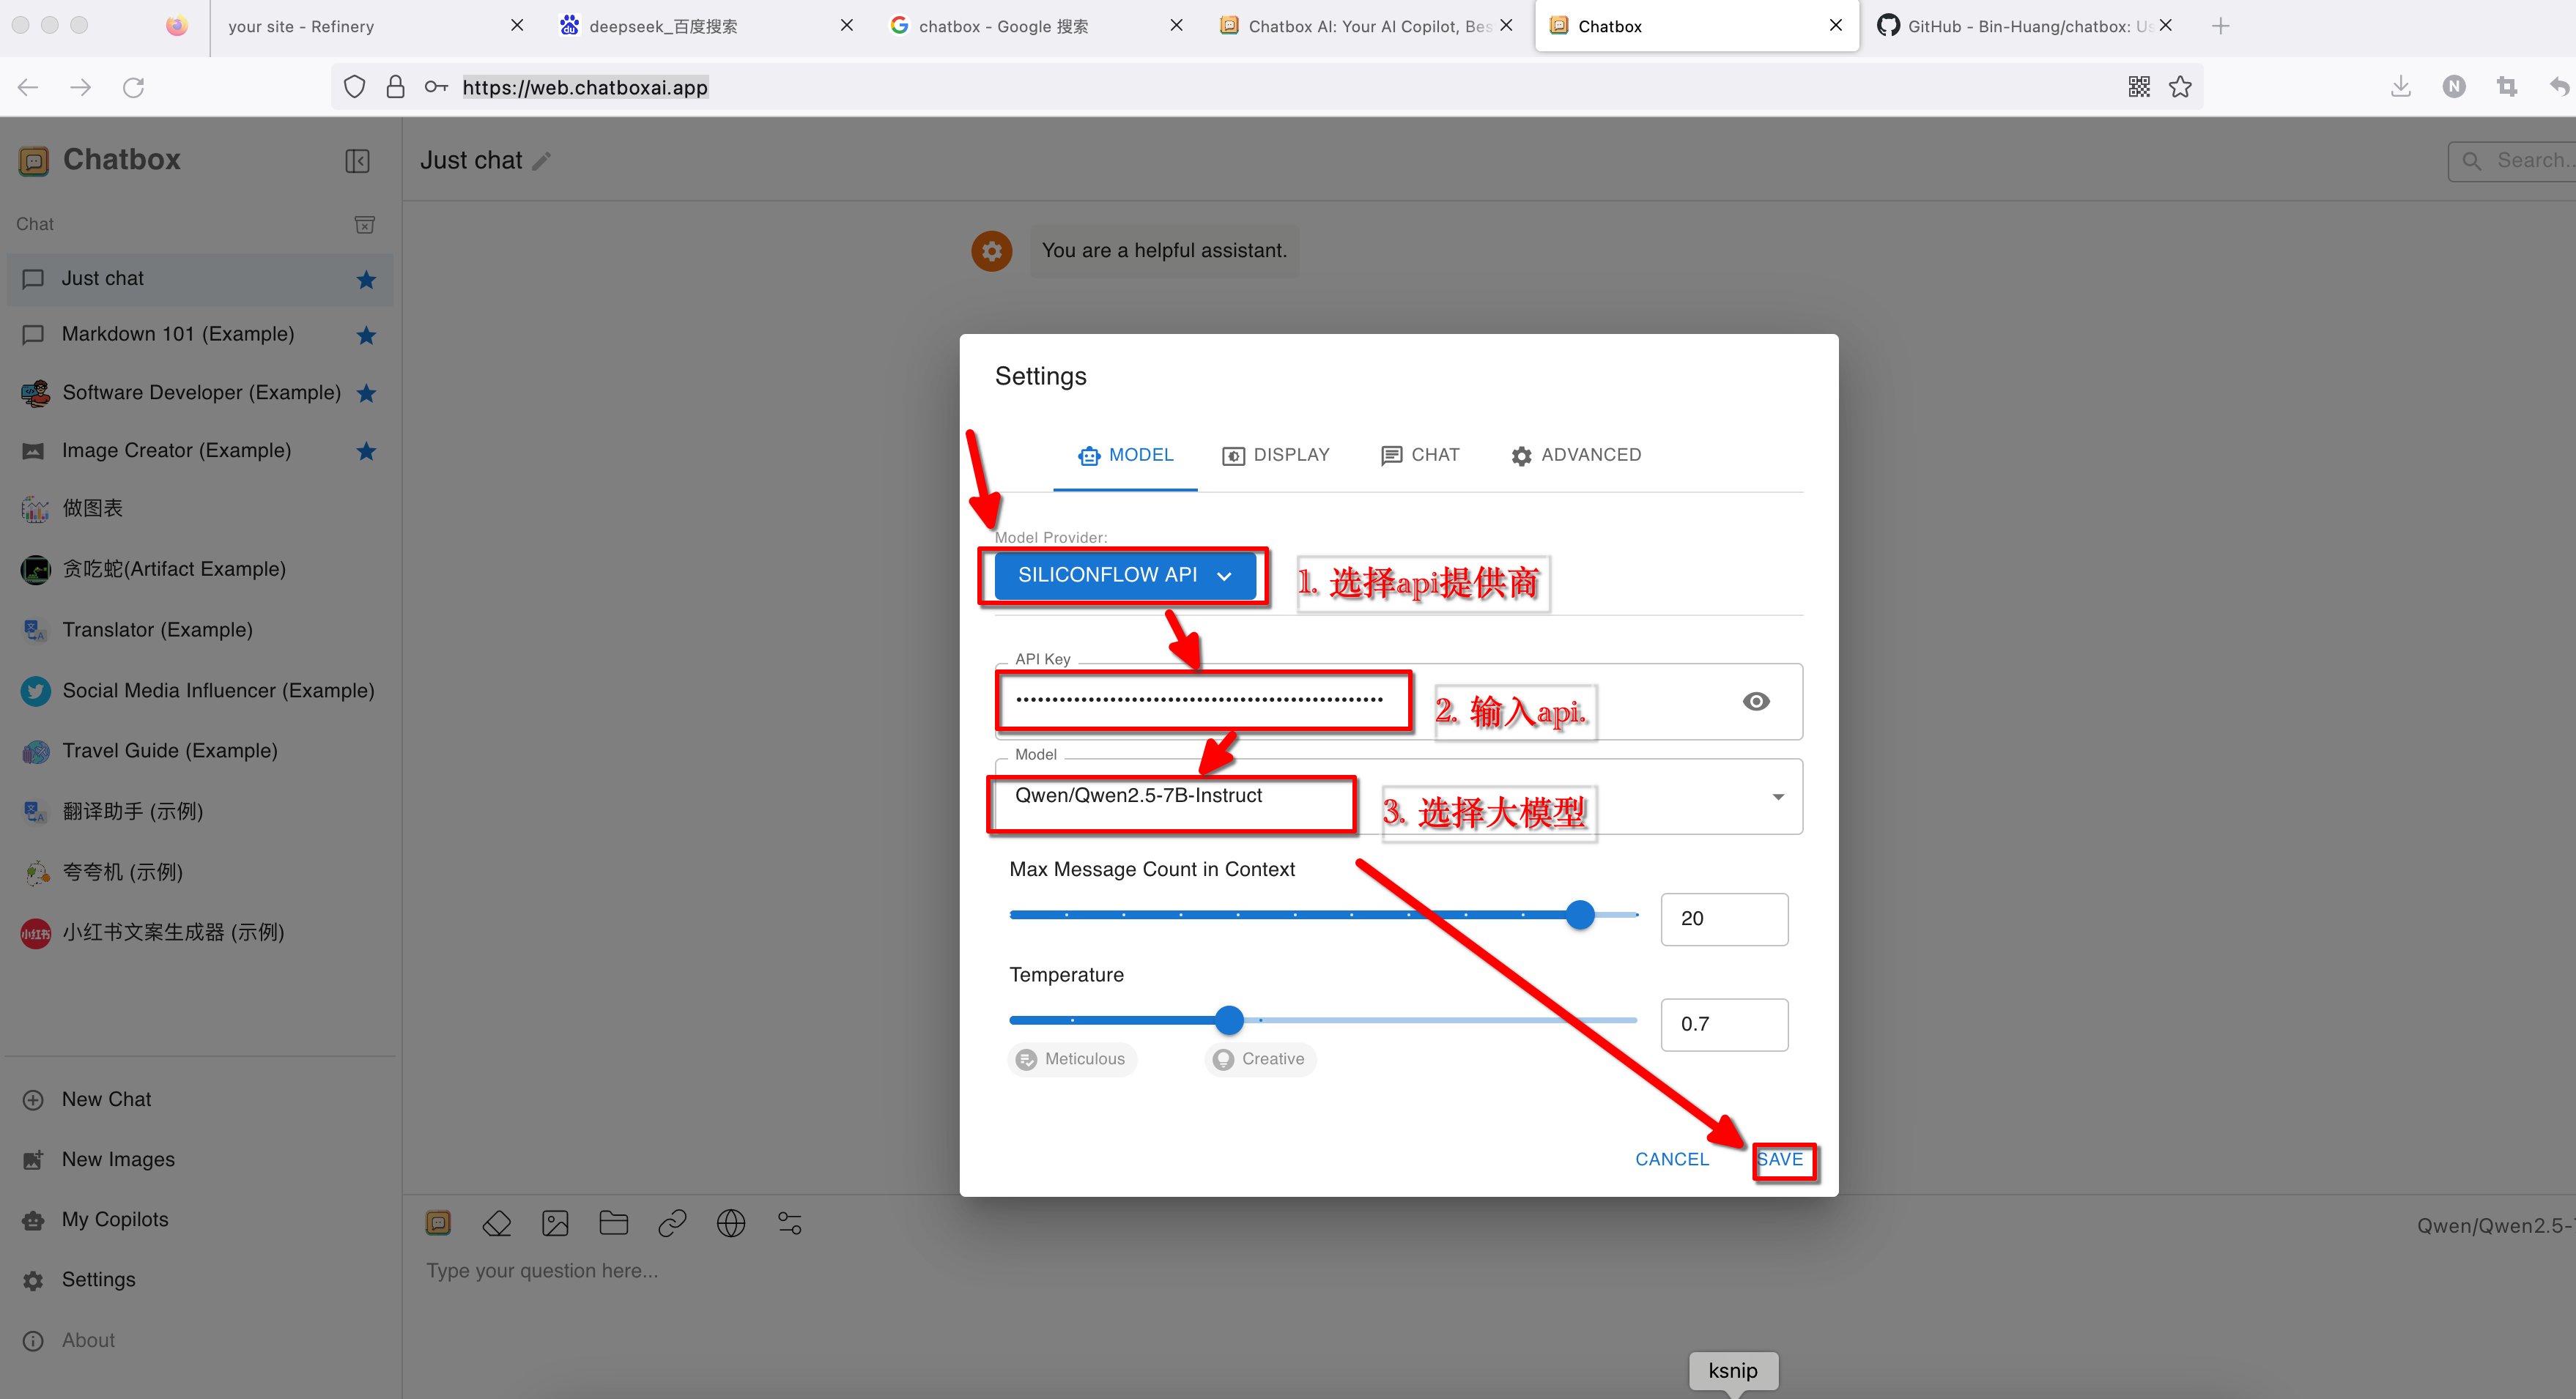Viewport: 2576px width, 1399px height.
Task: Click the CANCEL button
Action: tap(1672, 1159)
